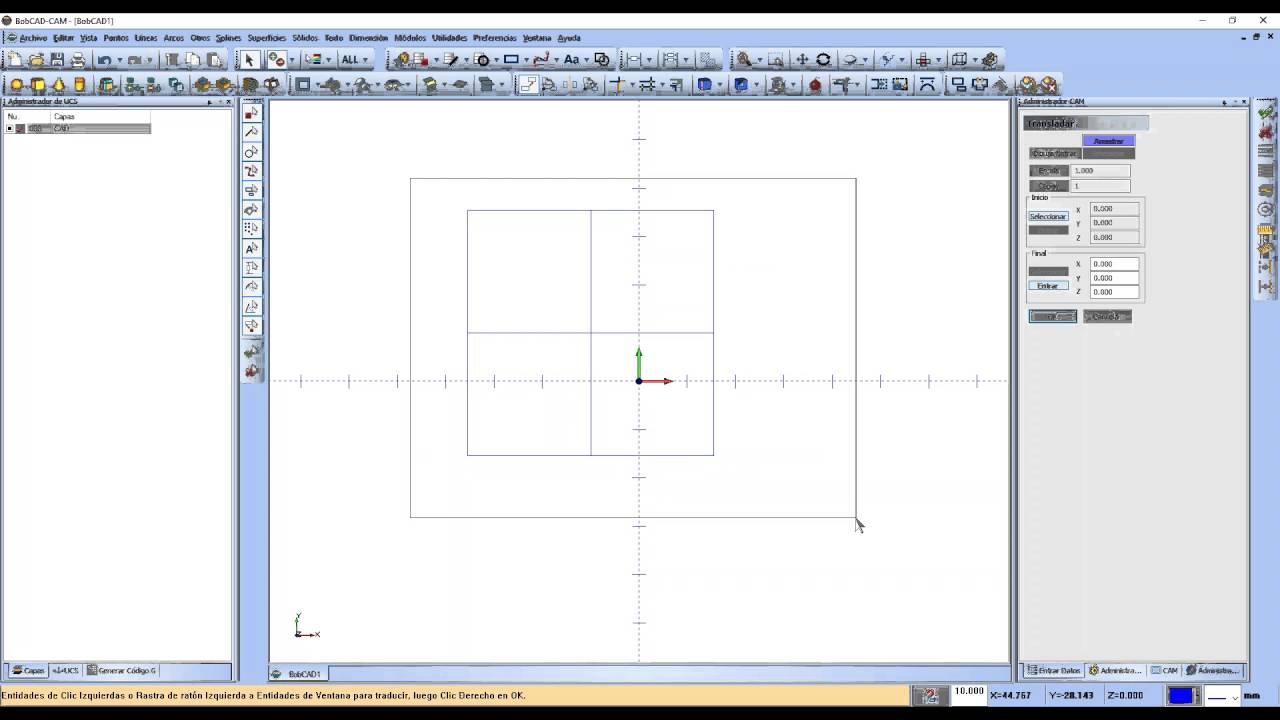Click the question mark help icon in status bar
The height and width of the screenshot is (720, 1280).
tap(930, 695)
